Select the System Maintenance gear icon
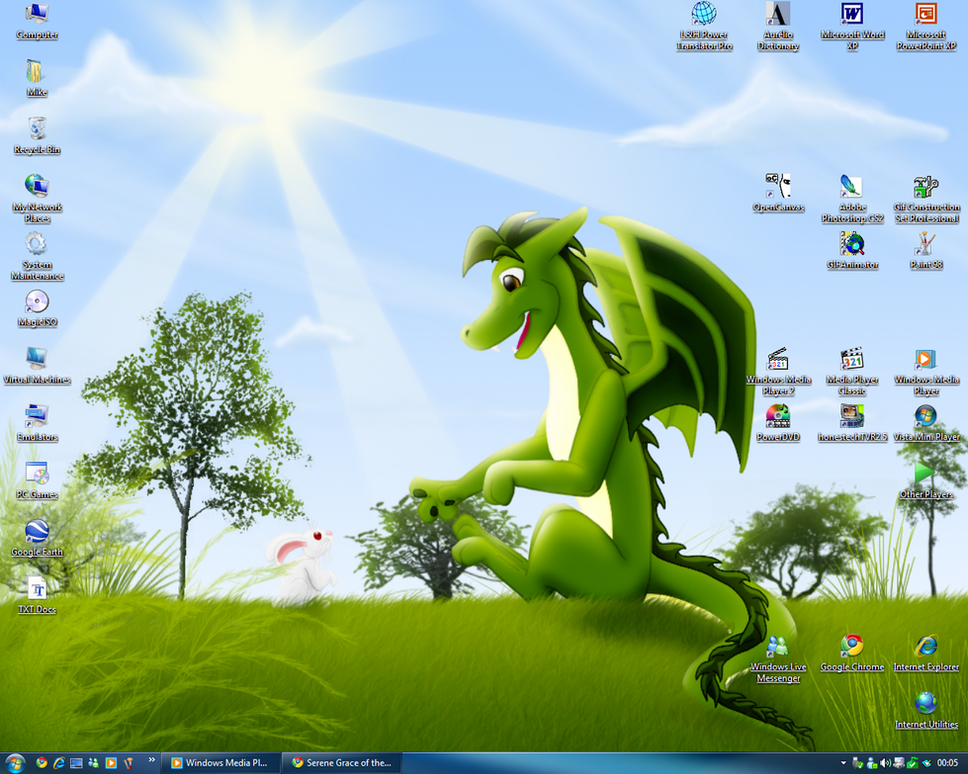The height and width of the screenshot is (774, 968). (37, 257)
